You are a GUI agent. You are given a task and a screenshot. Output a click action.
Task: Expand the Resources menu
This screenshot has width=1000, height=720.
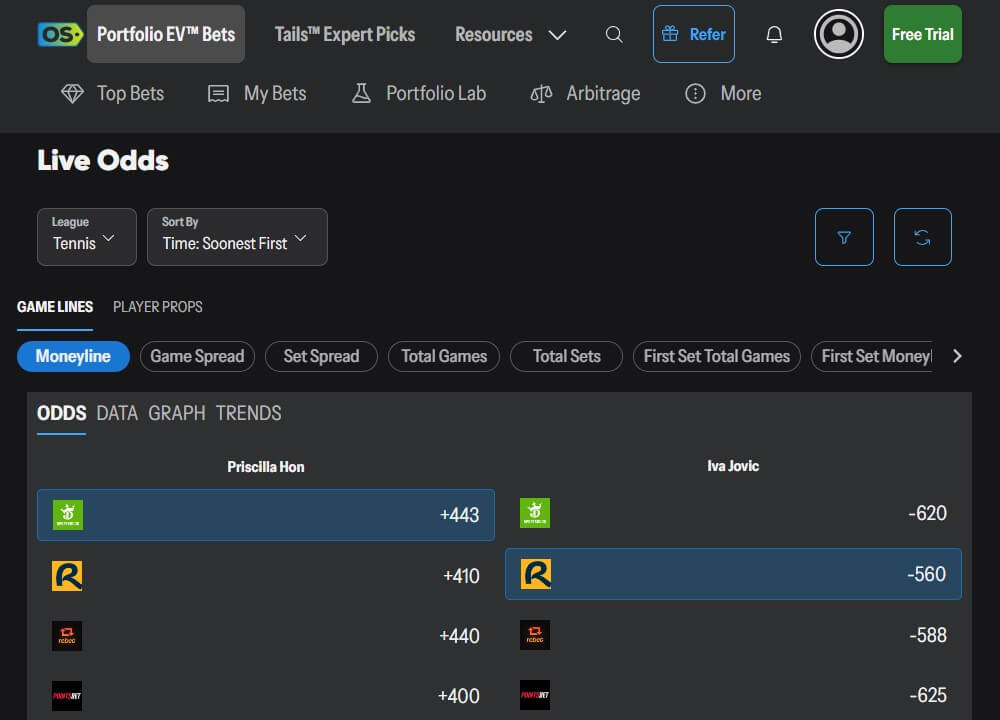510,34
